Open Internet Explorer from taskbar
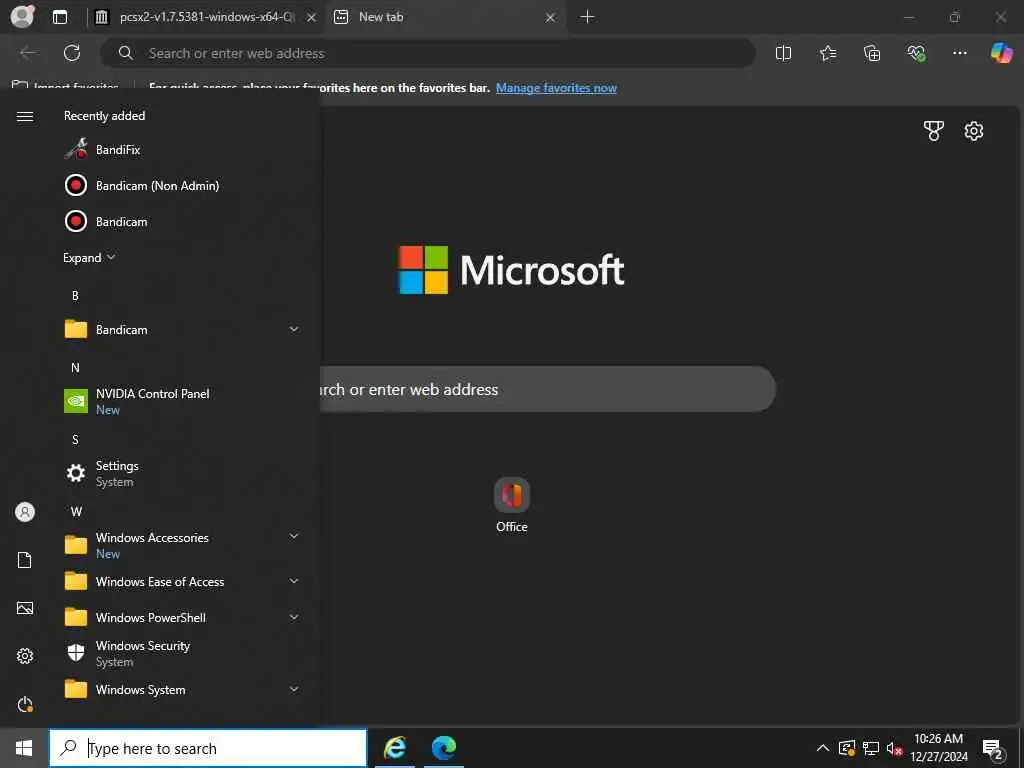 395,748
